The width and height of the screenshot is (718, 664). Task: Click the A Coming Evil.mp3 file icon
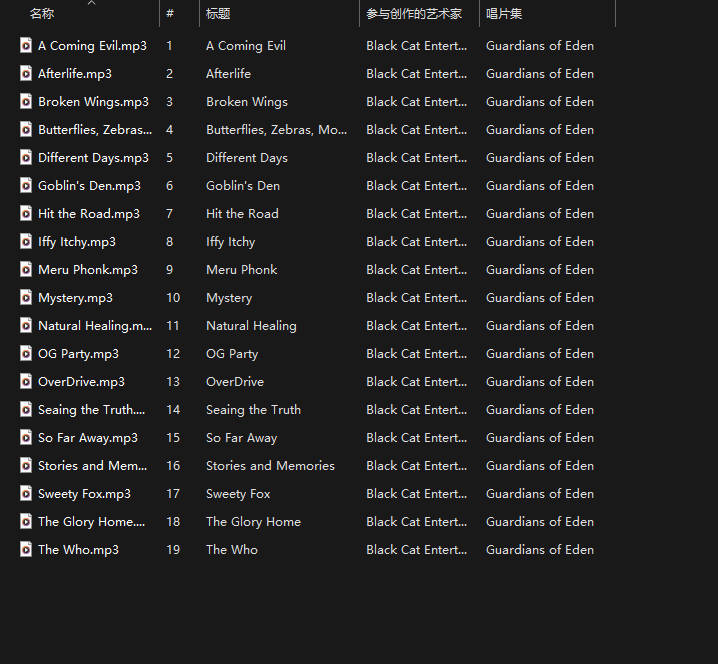click(x=26, y=45)
